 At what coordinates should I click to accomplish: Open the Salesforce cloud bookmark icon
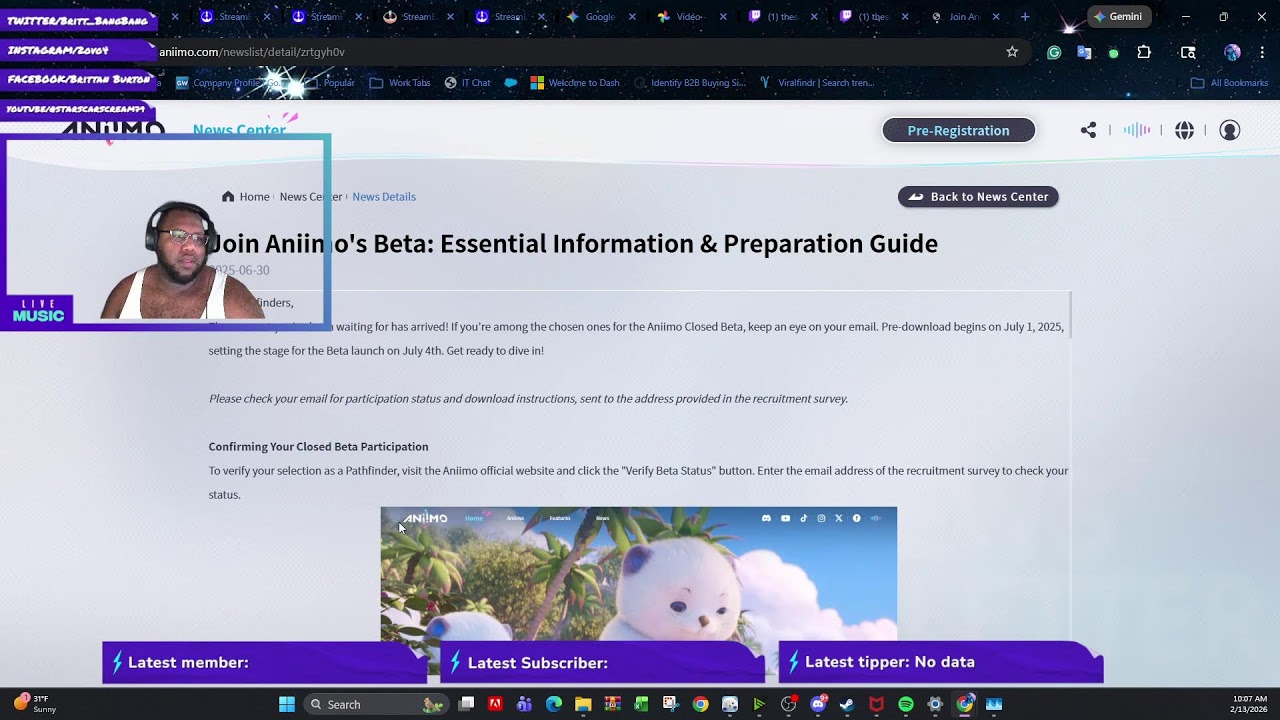511,83
